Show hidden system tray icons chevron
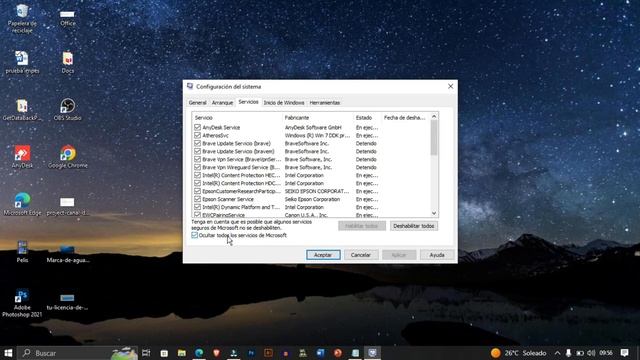640x360 pixels. [557, 353]
